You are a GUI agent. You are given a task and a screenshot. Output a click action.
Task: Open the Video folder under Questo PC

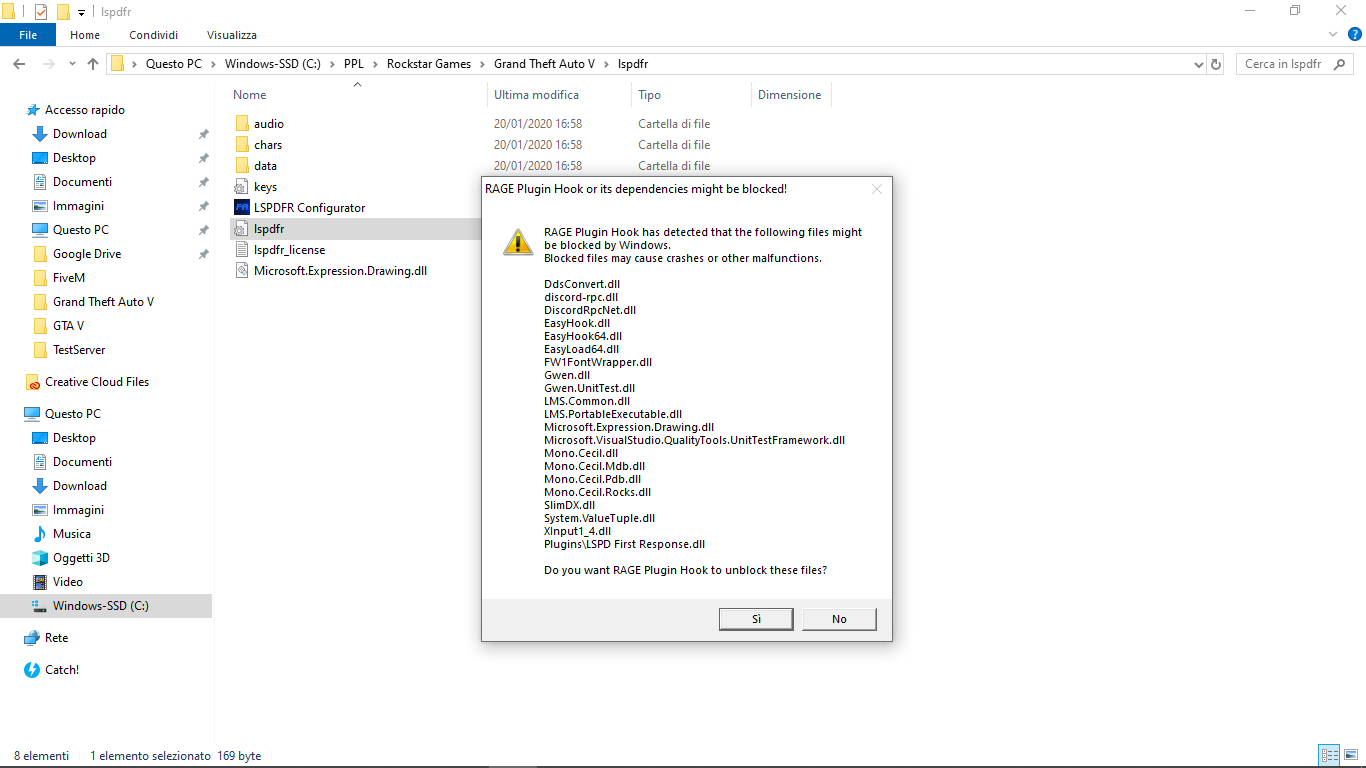(x=68, y=582)
